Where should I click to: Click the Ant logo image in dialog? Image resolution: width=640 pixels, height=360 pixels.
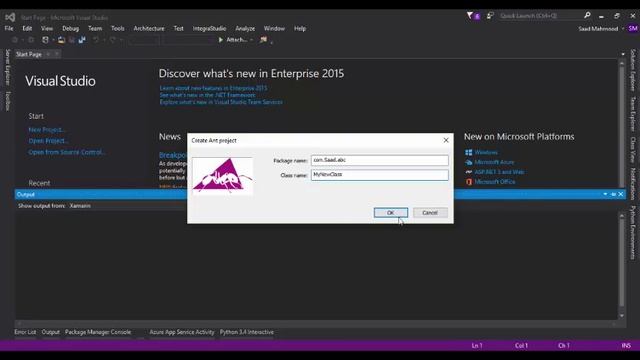coord(222,176)
